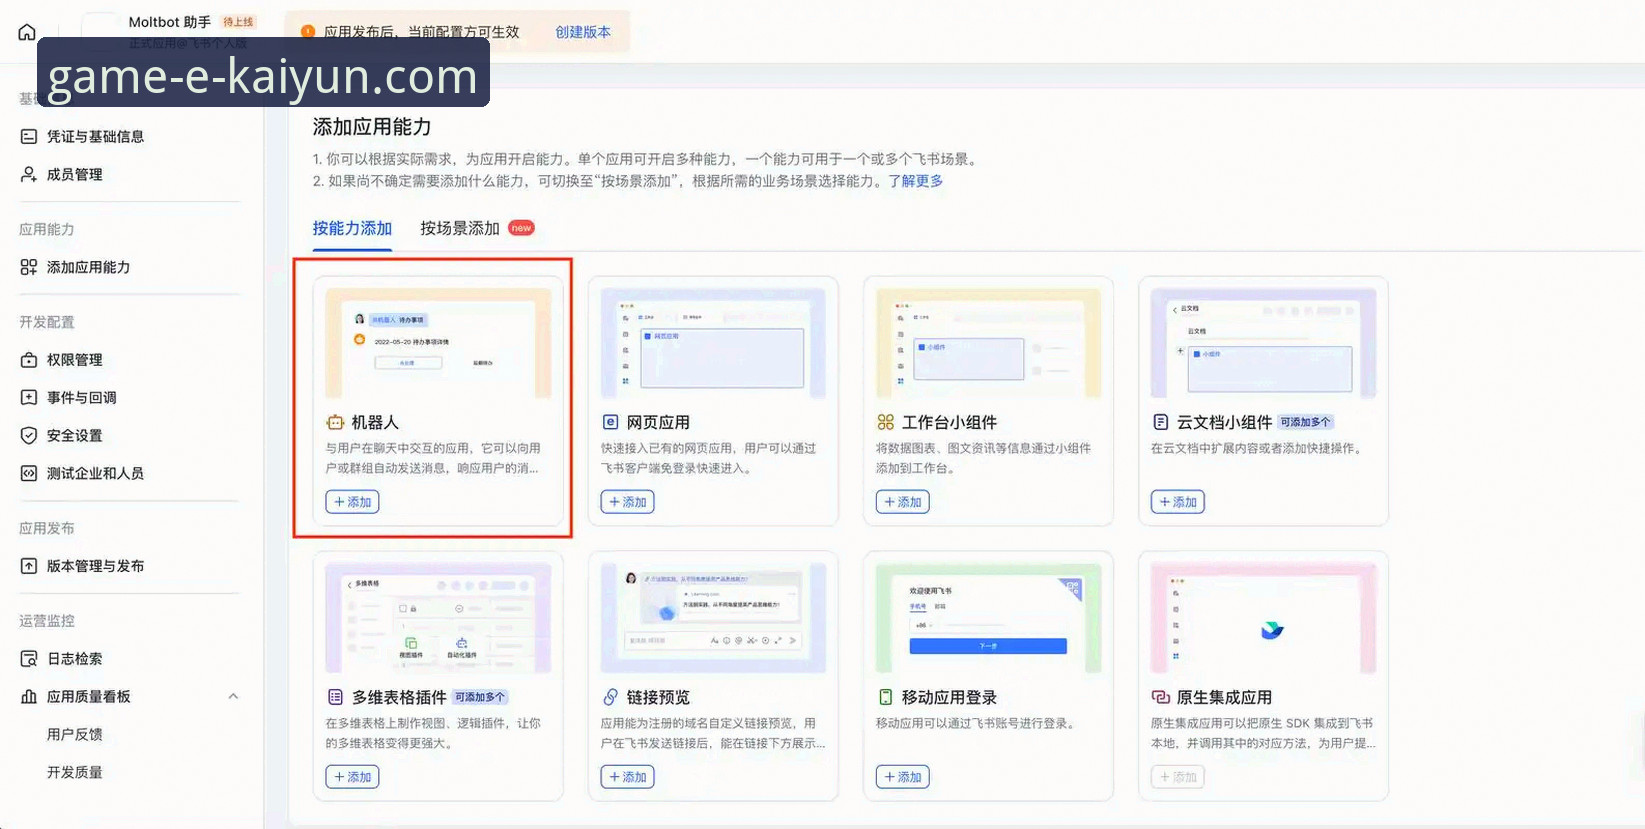Add the 移动应用登录 capability

(x=903, y=777)
